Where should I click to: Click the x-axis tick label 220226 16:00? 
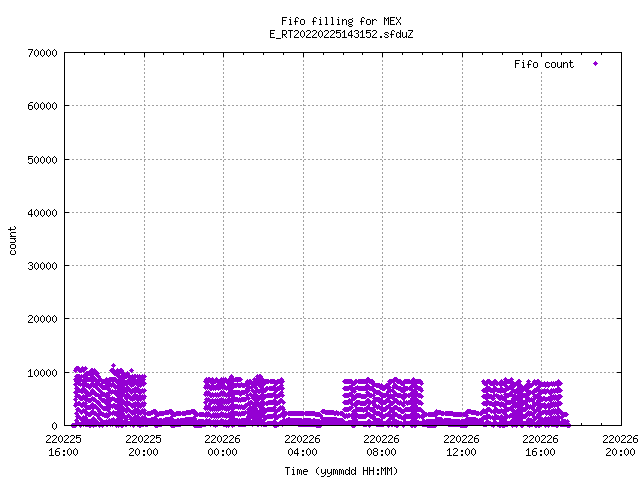[x=540, y=445]
